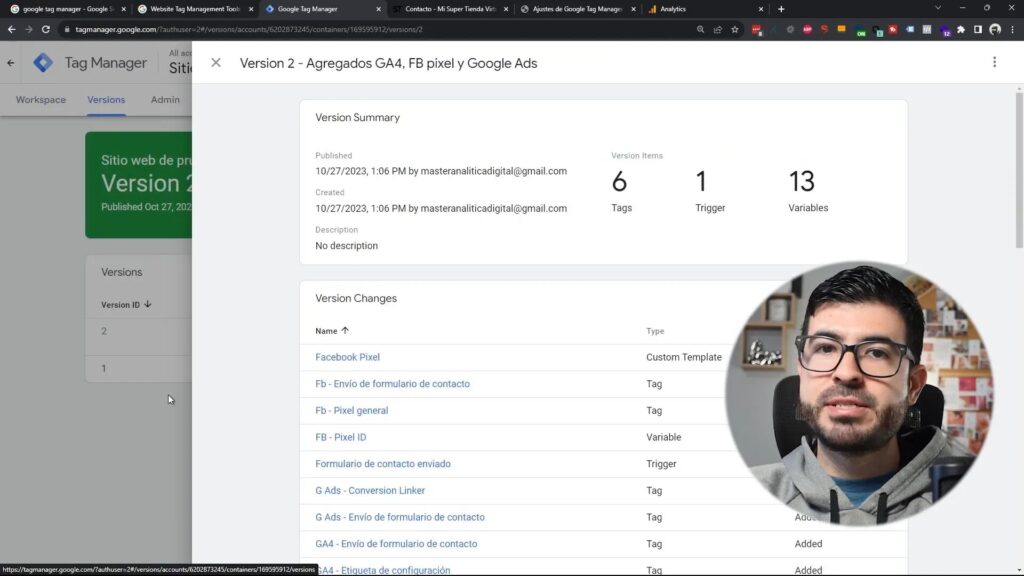Click the share page icon
This screenshot has height=576, width=1024.
pyautogui.click(x=718, y=29)
